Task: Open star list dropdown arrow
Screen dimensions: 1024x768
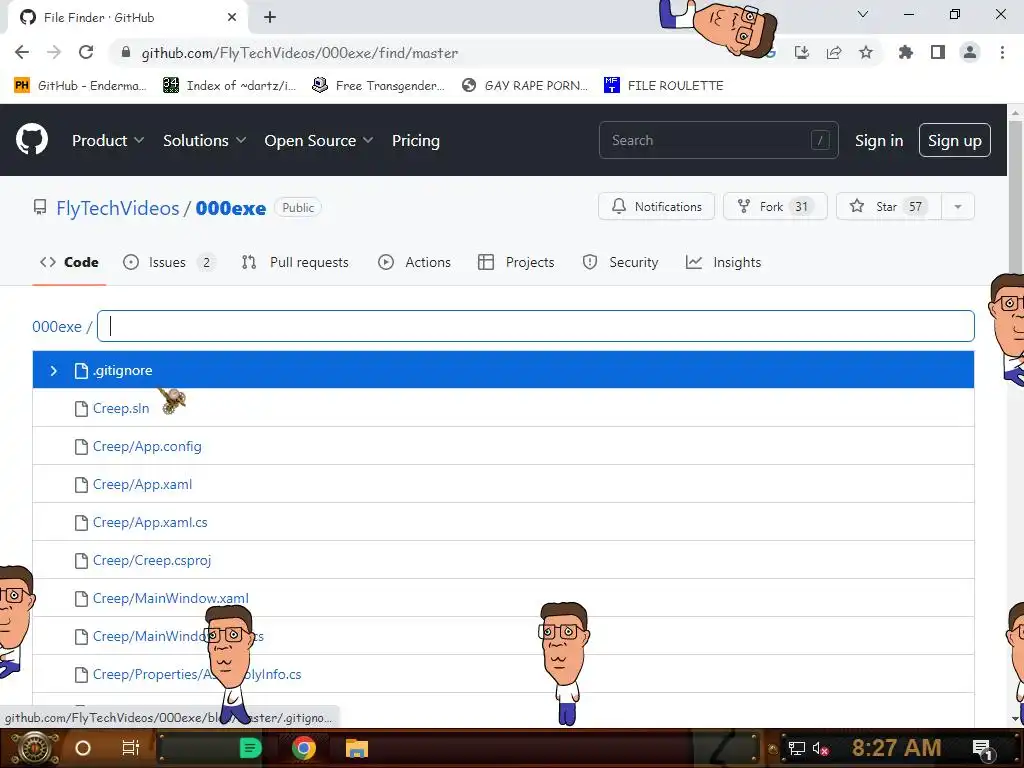Action: tap(958, 206)
